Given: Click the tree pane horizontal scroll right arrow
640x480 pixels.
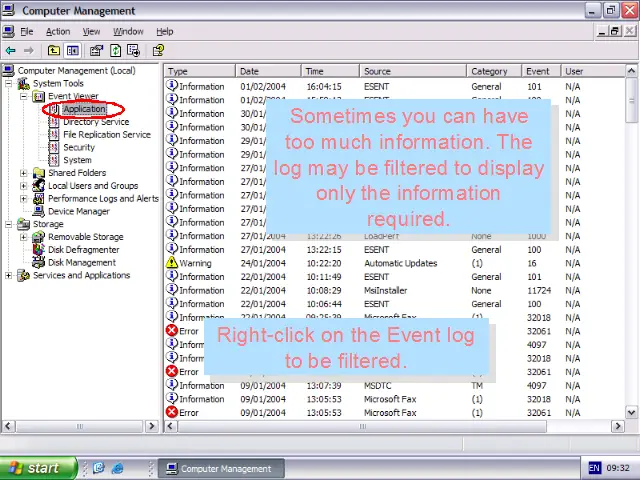Looking at the screenshot, I should (x=152, y=426).
